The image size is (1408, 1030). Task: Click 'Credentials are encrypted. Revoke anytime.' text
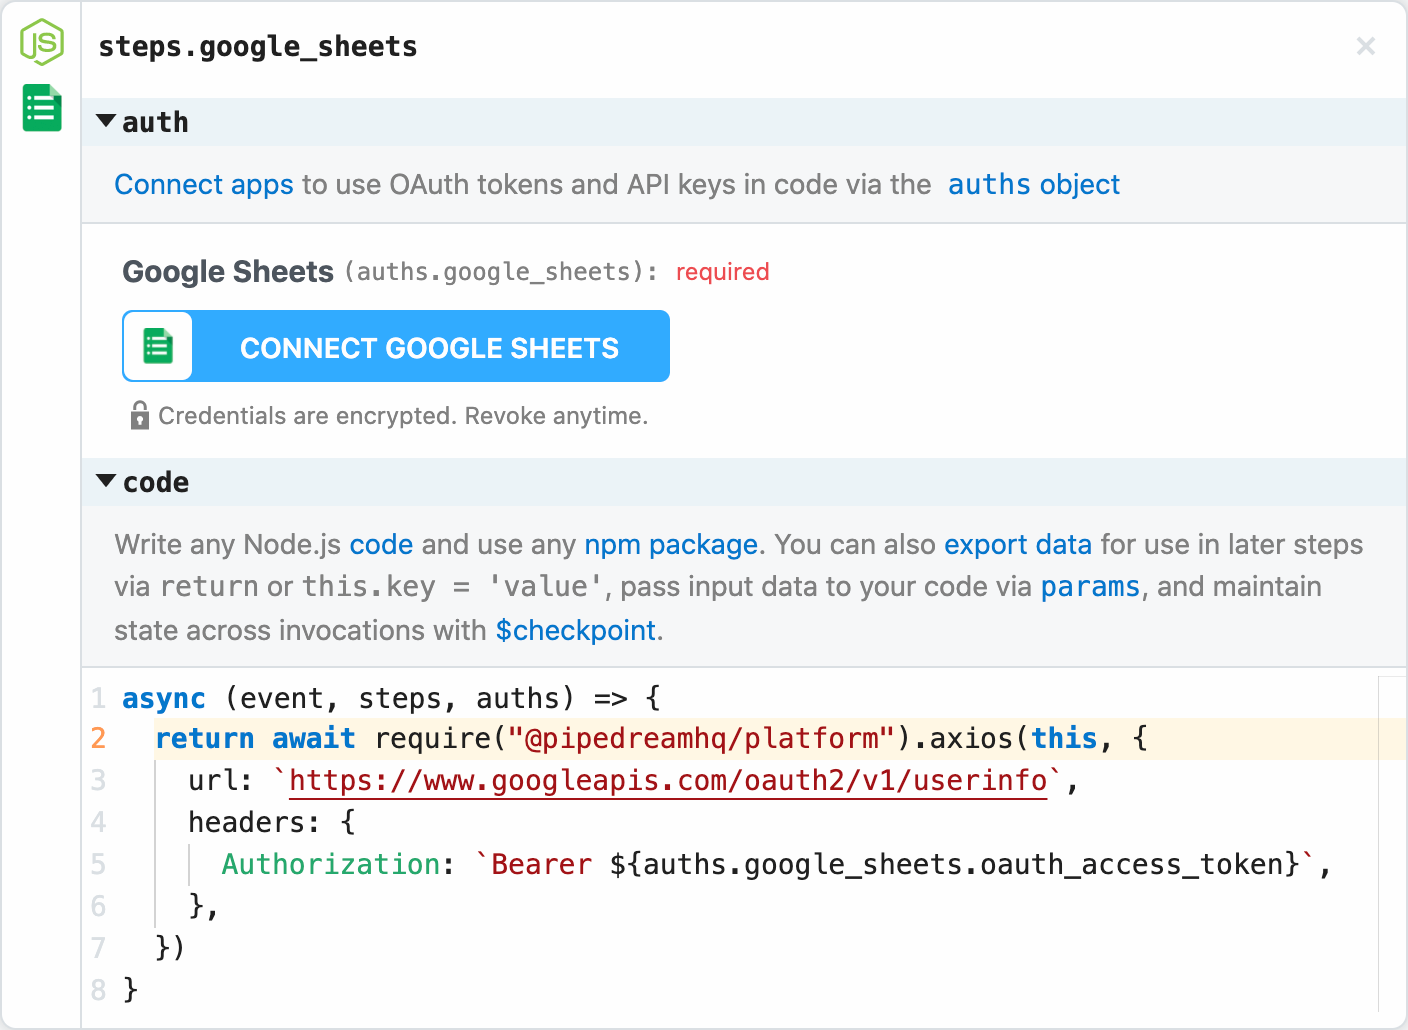coord(403,416)
